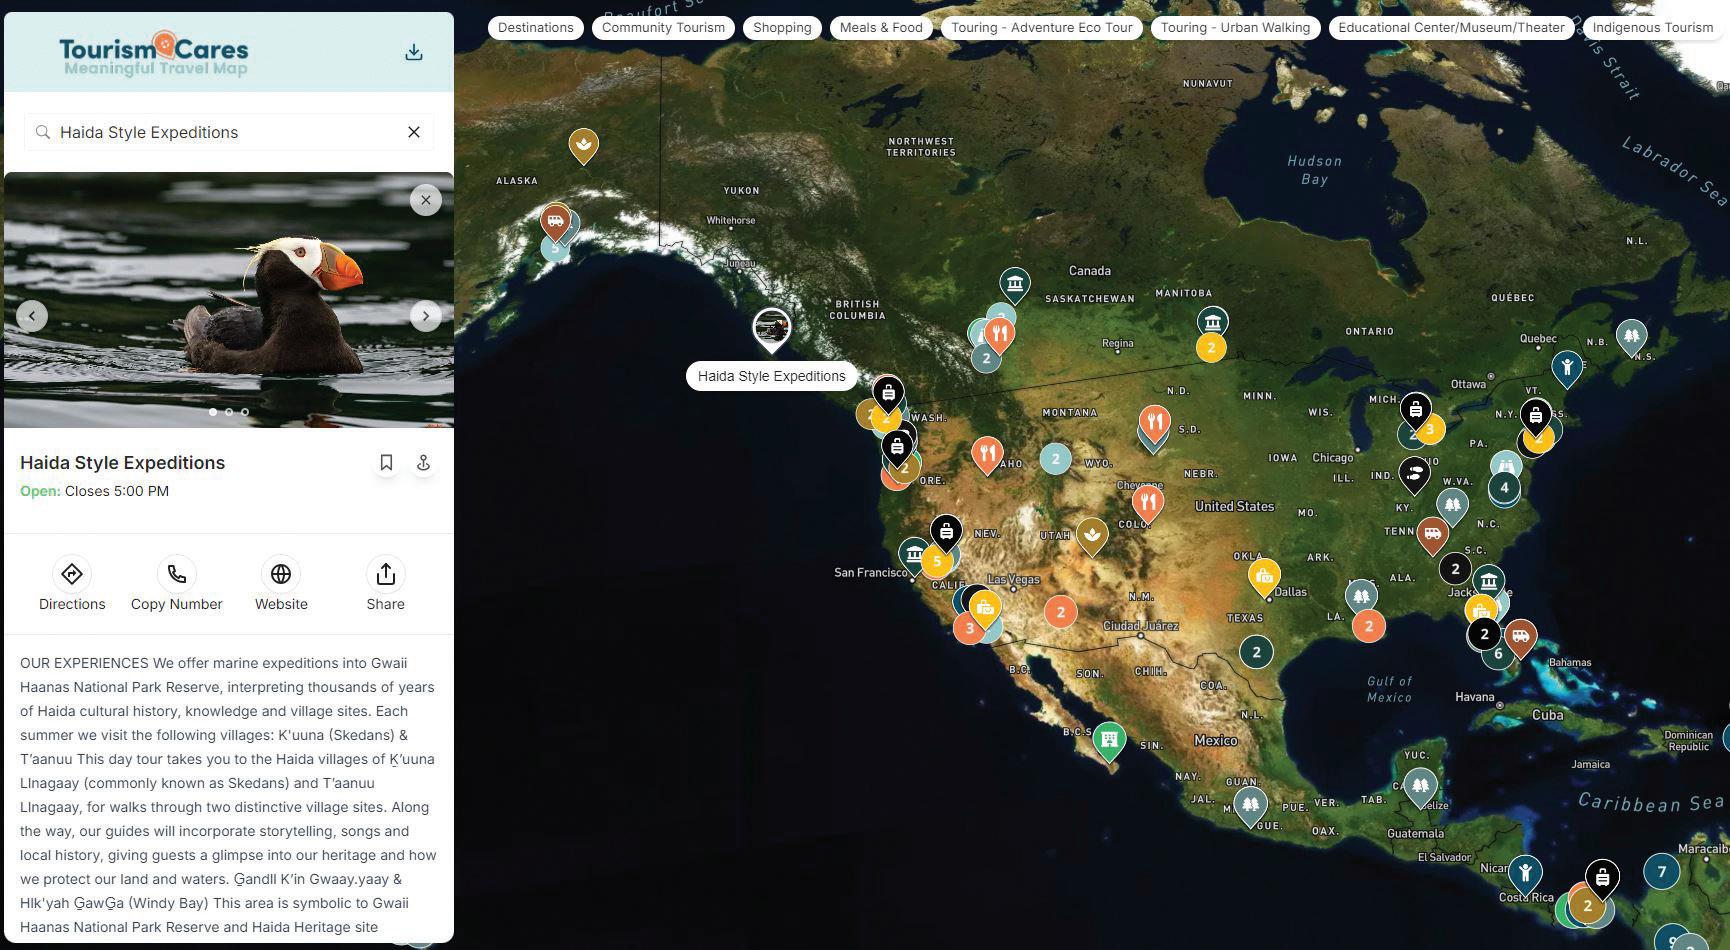Expand the yellow cluster of 3 in Michigan

pyautogui.click(x=1430, y=430)
